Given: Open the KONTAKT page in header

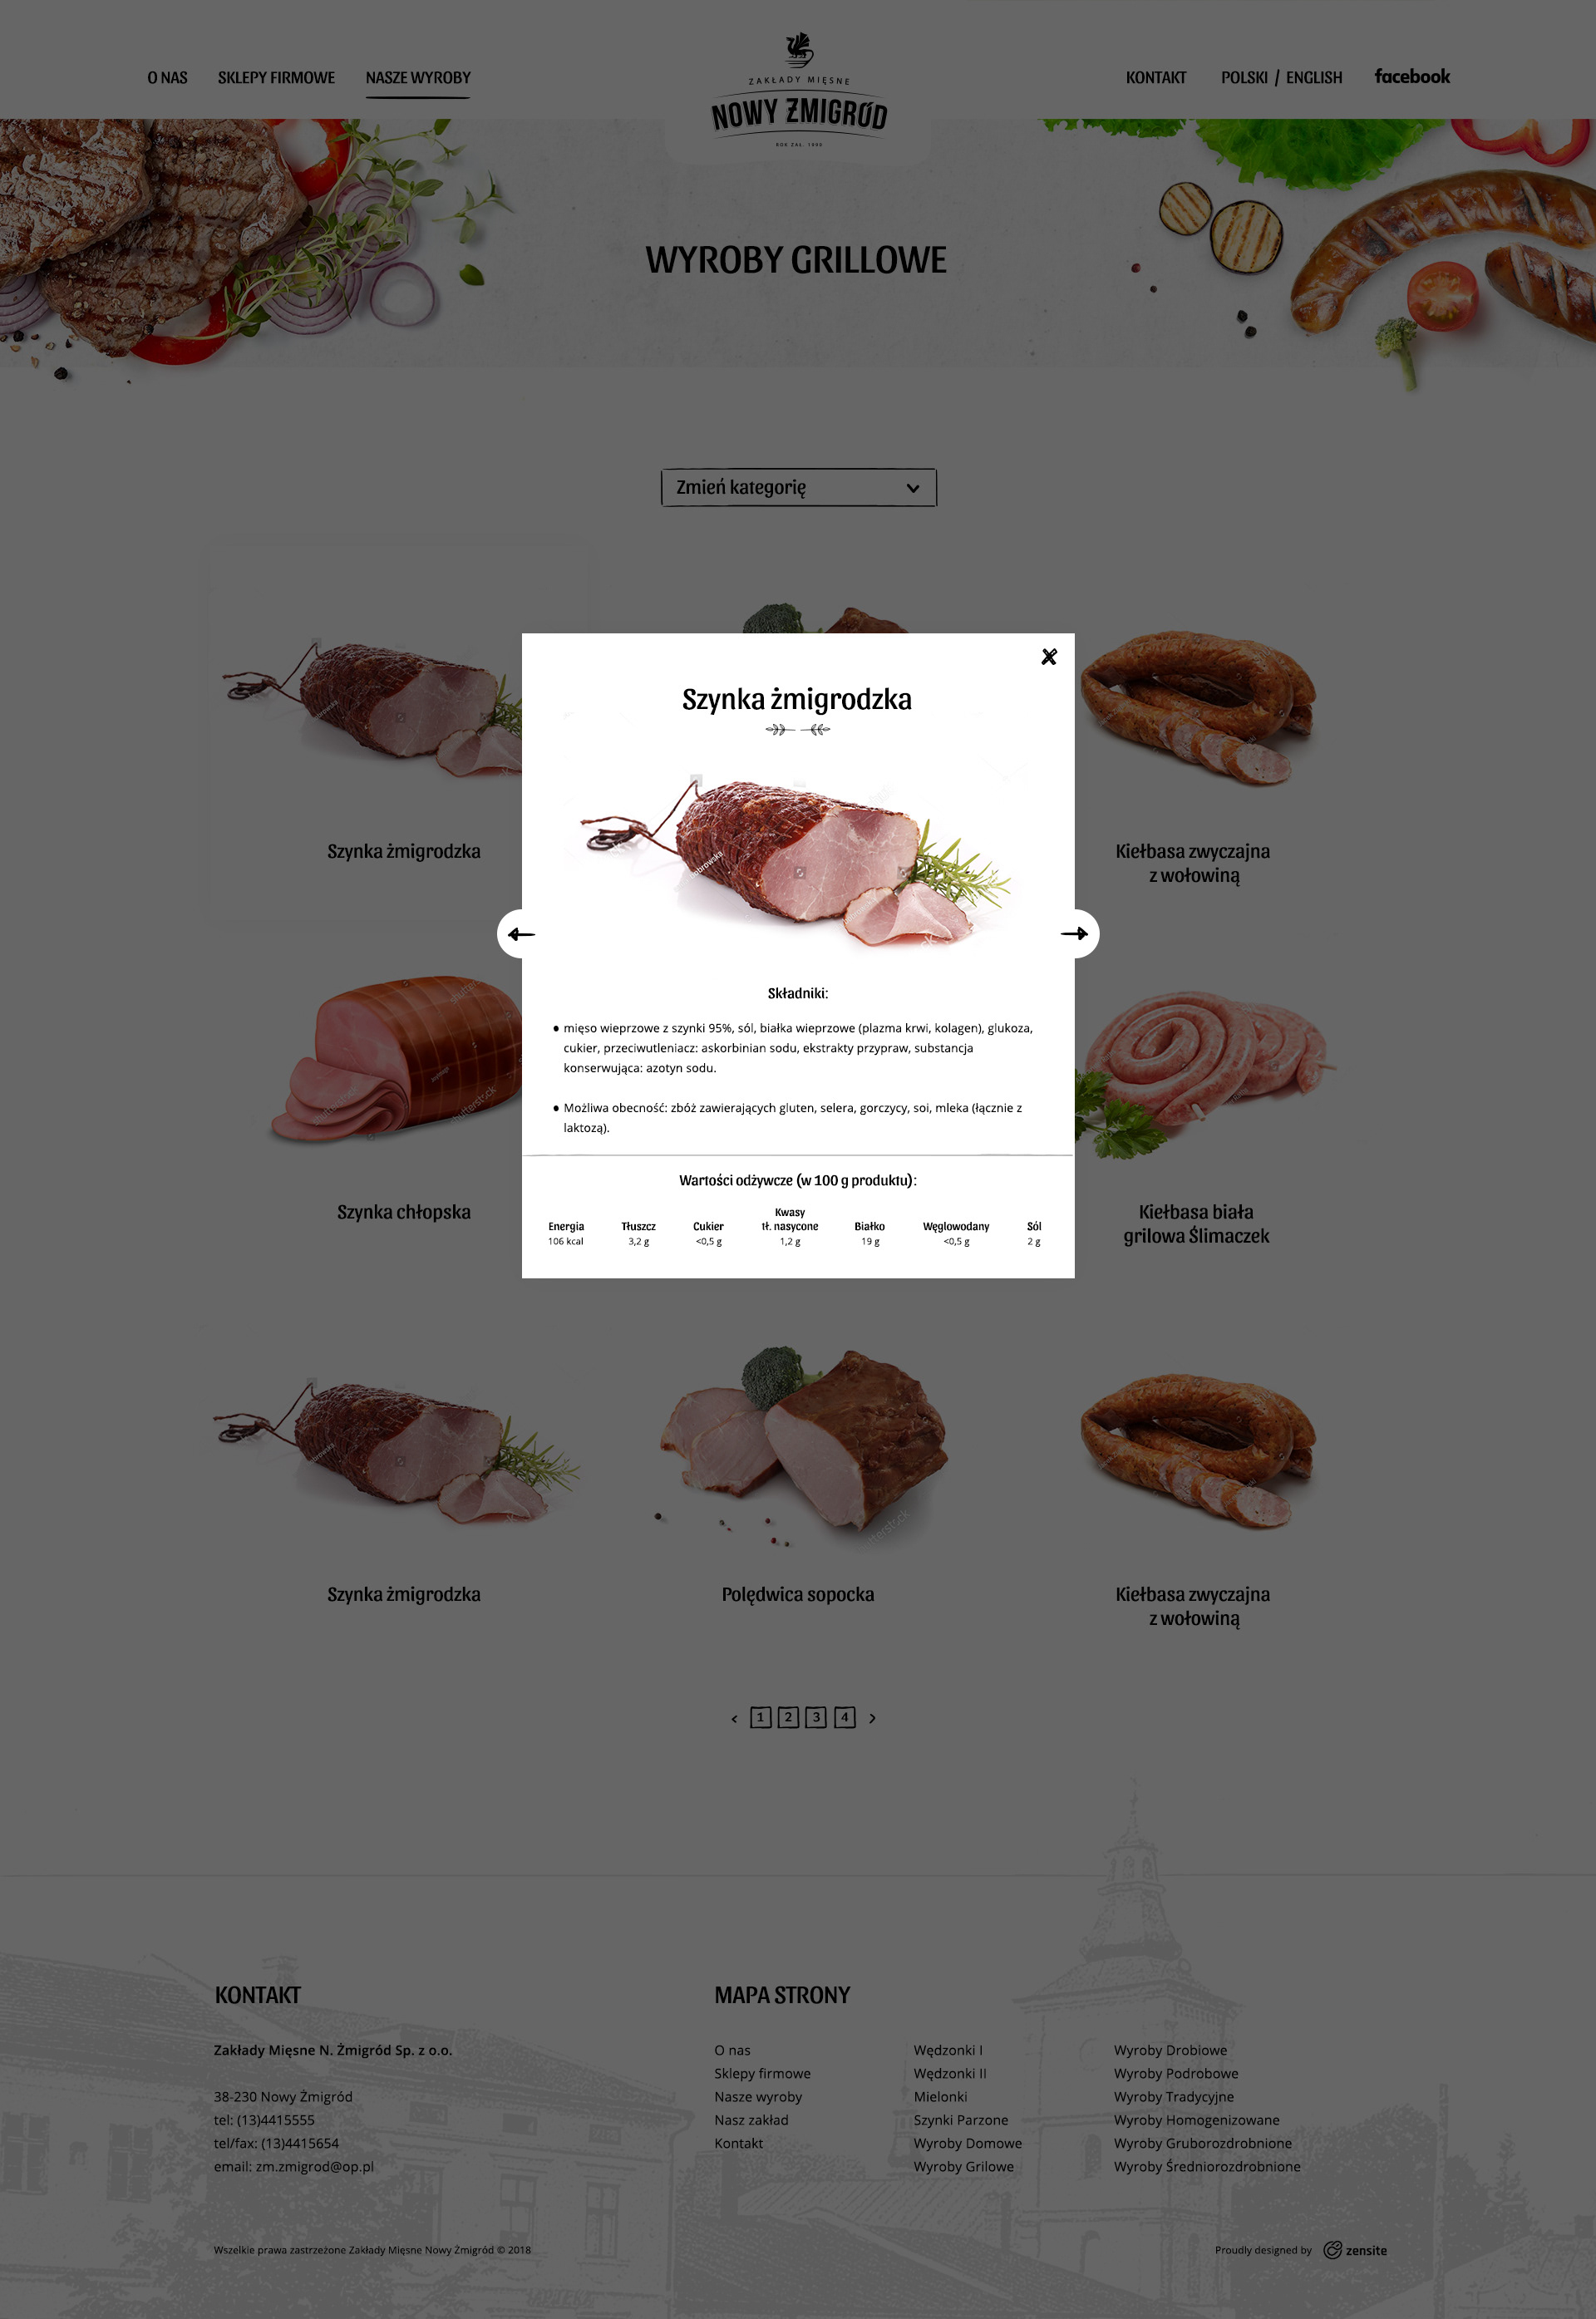Looking at the screenshot, I should click(x=1156, y=78).
